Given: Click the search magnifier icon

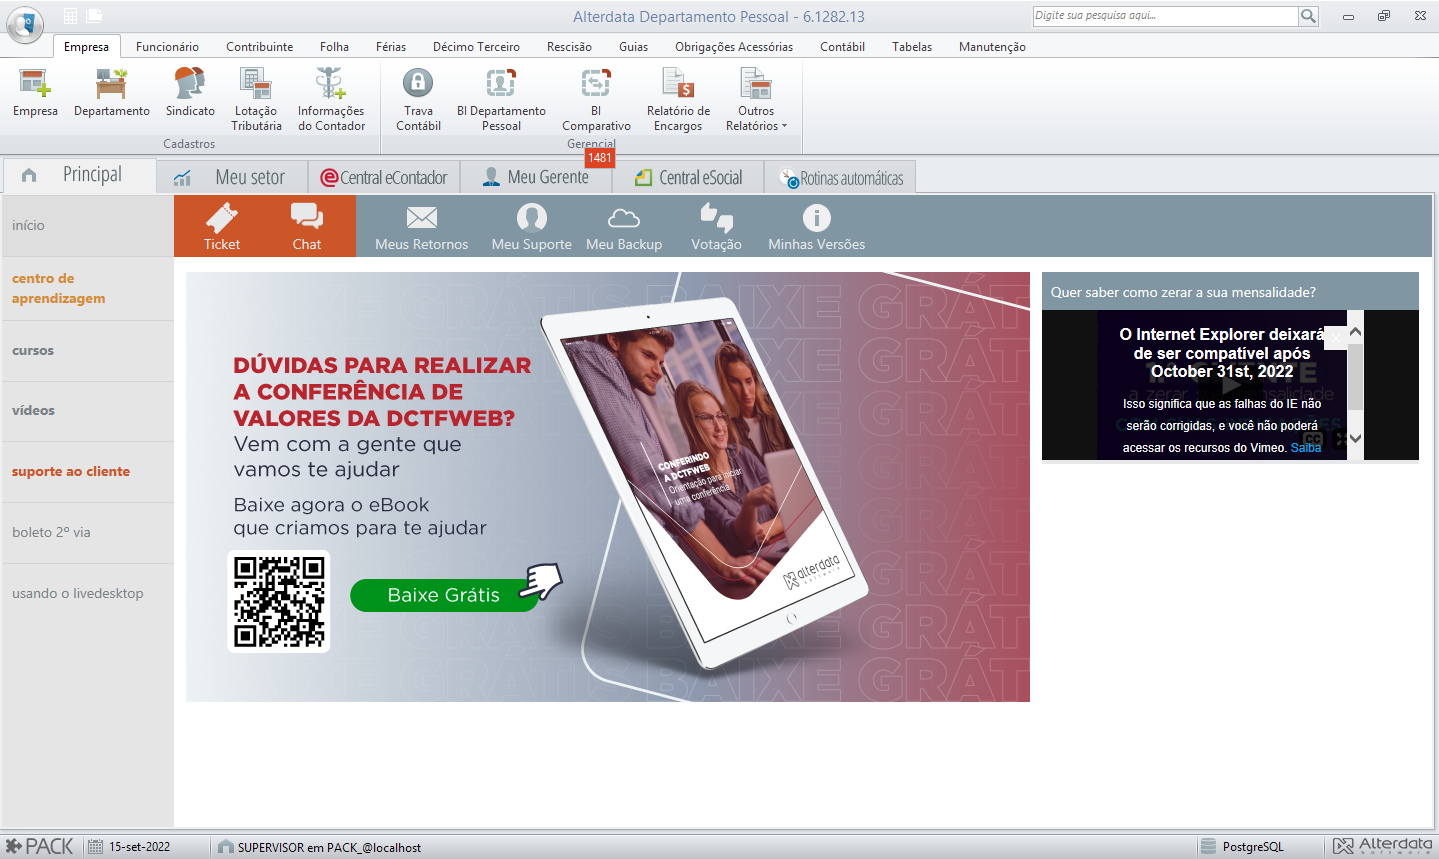Looking at the screenshot, I should click(1308, 16).
